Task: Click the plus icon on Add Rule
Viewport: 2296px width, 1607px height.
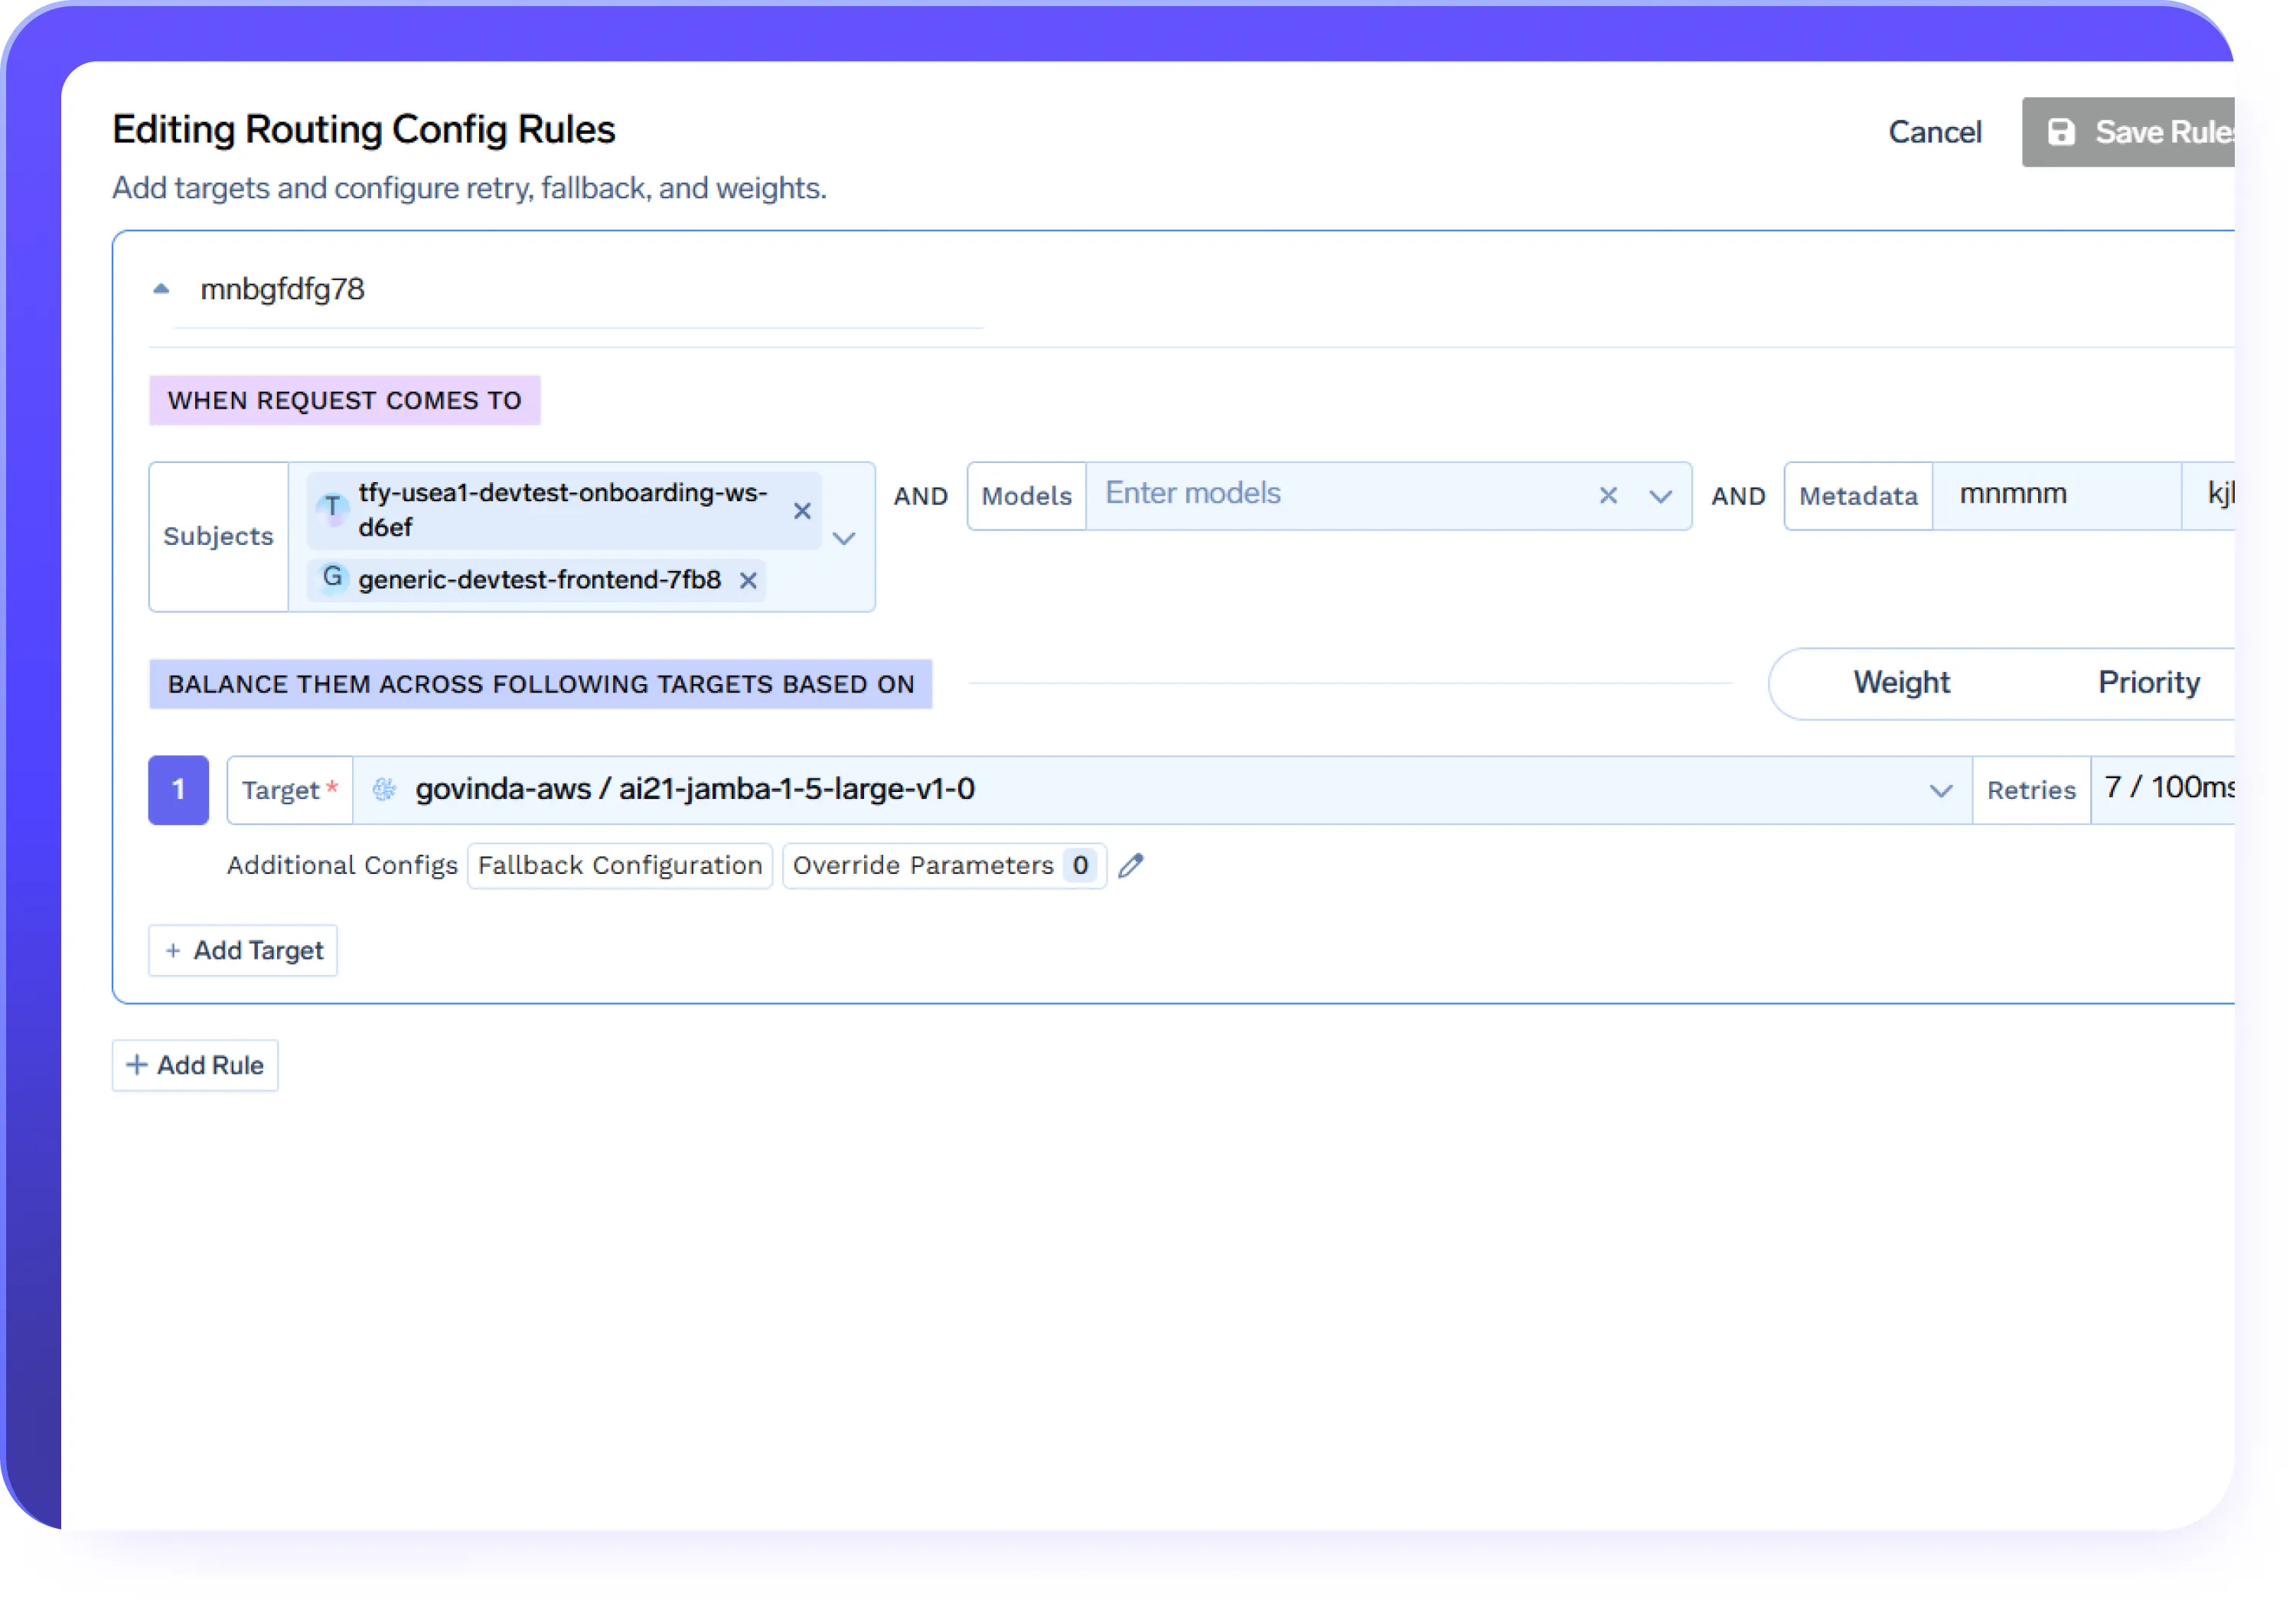Action: (x=138, y=1065)
